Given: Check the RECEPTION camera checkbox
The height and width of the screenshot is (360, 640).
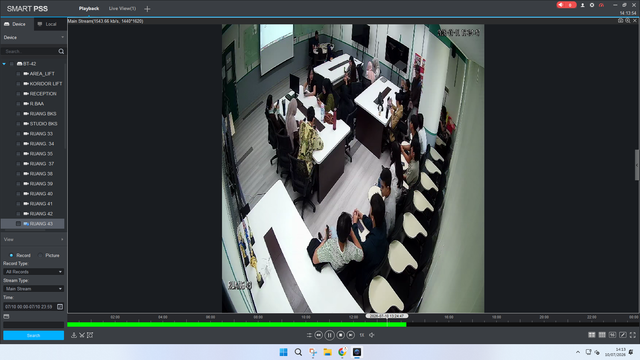Looking at the screenshot, I should point(18,94).
